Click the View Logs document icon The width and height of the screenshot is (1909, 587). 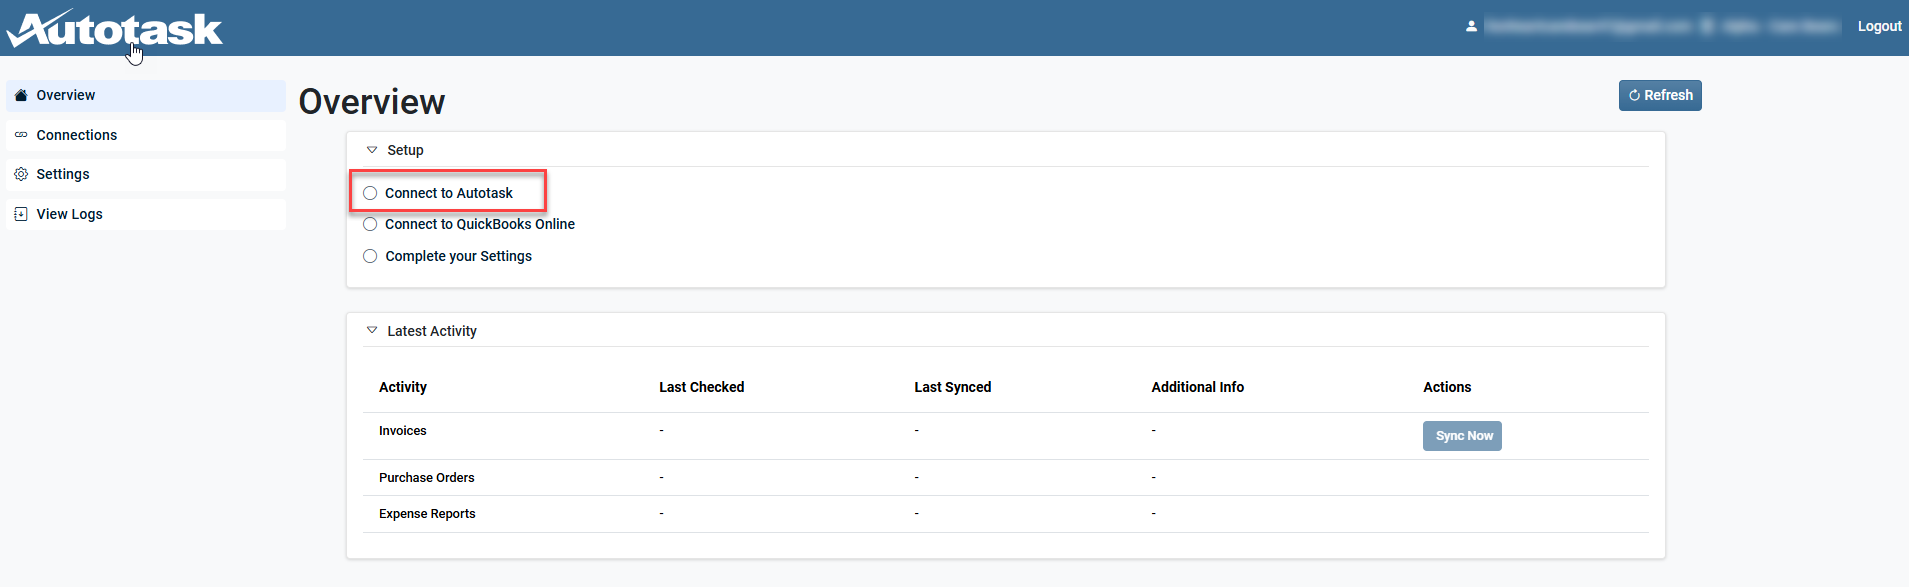21,214
